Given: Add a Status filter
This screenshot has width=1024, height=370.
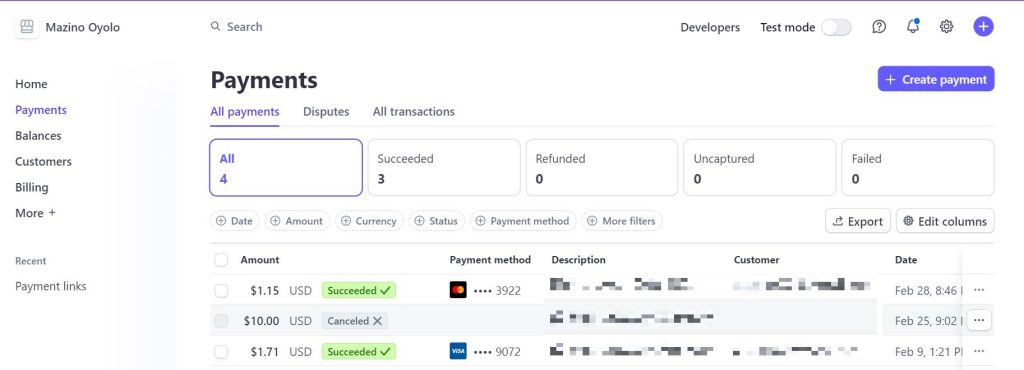Looking at the screenshot, I should pos(437,221).
